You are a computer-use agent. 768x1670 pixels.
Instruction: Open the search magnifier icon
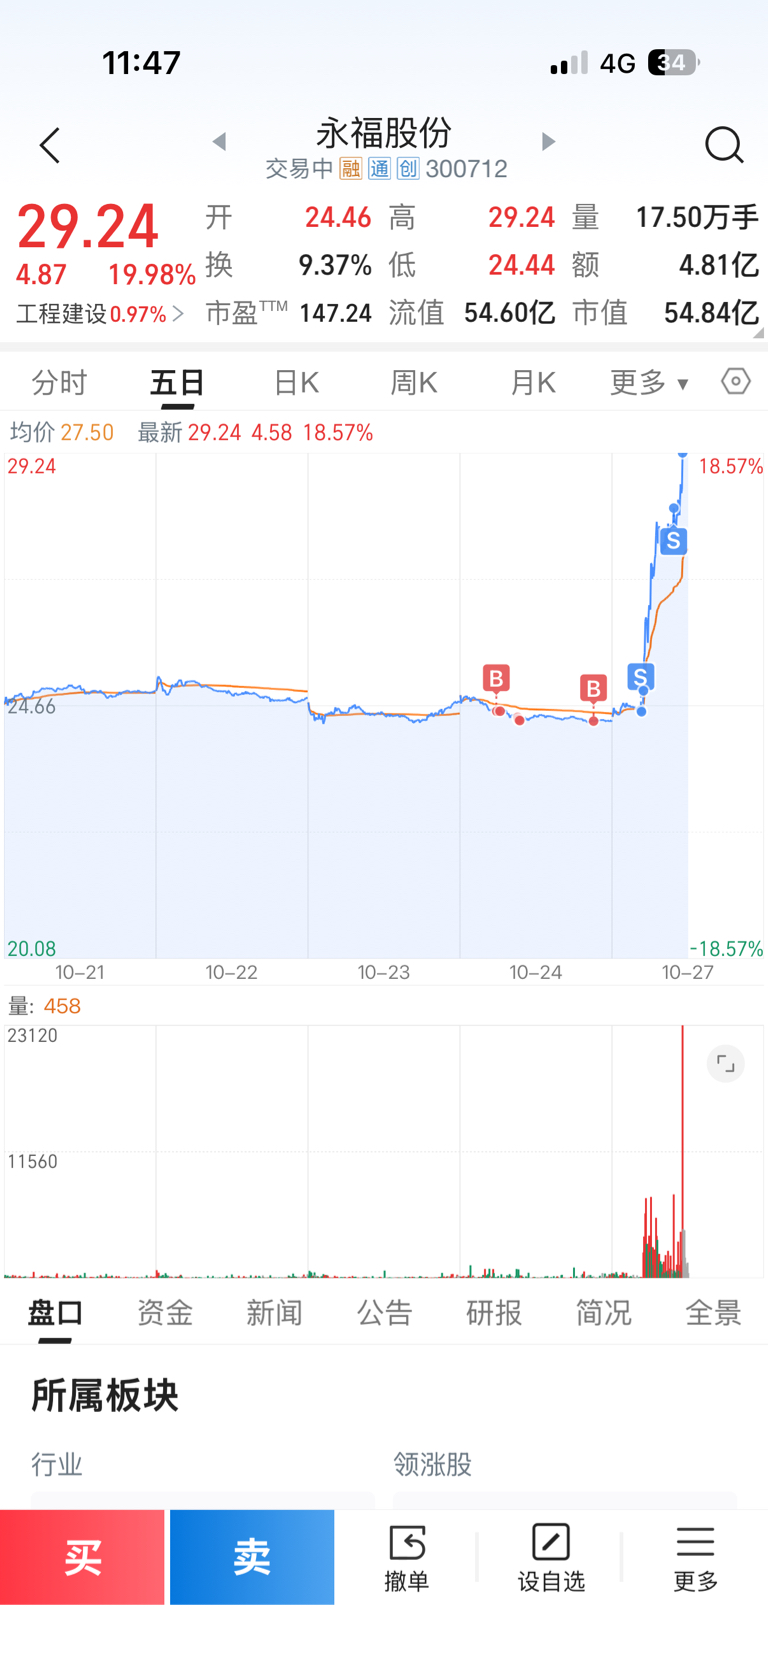(x=723, y=146)
